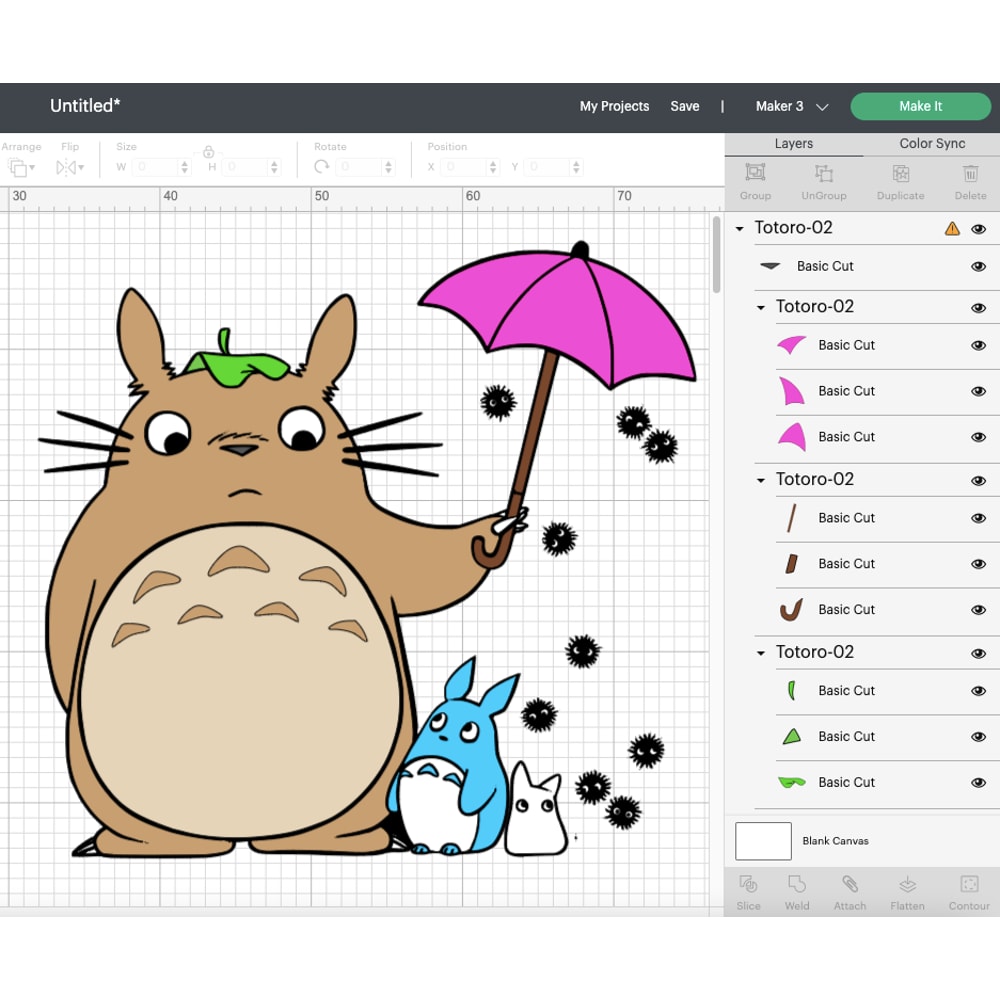Click the Attach icon
The width and height of the screenshot is (1000, 1000).
pyautogui.click(x=850, y=890)
